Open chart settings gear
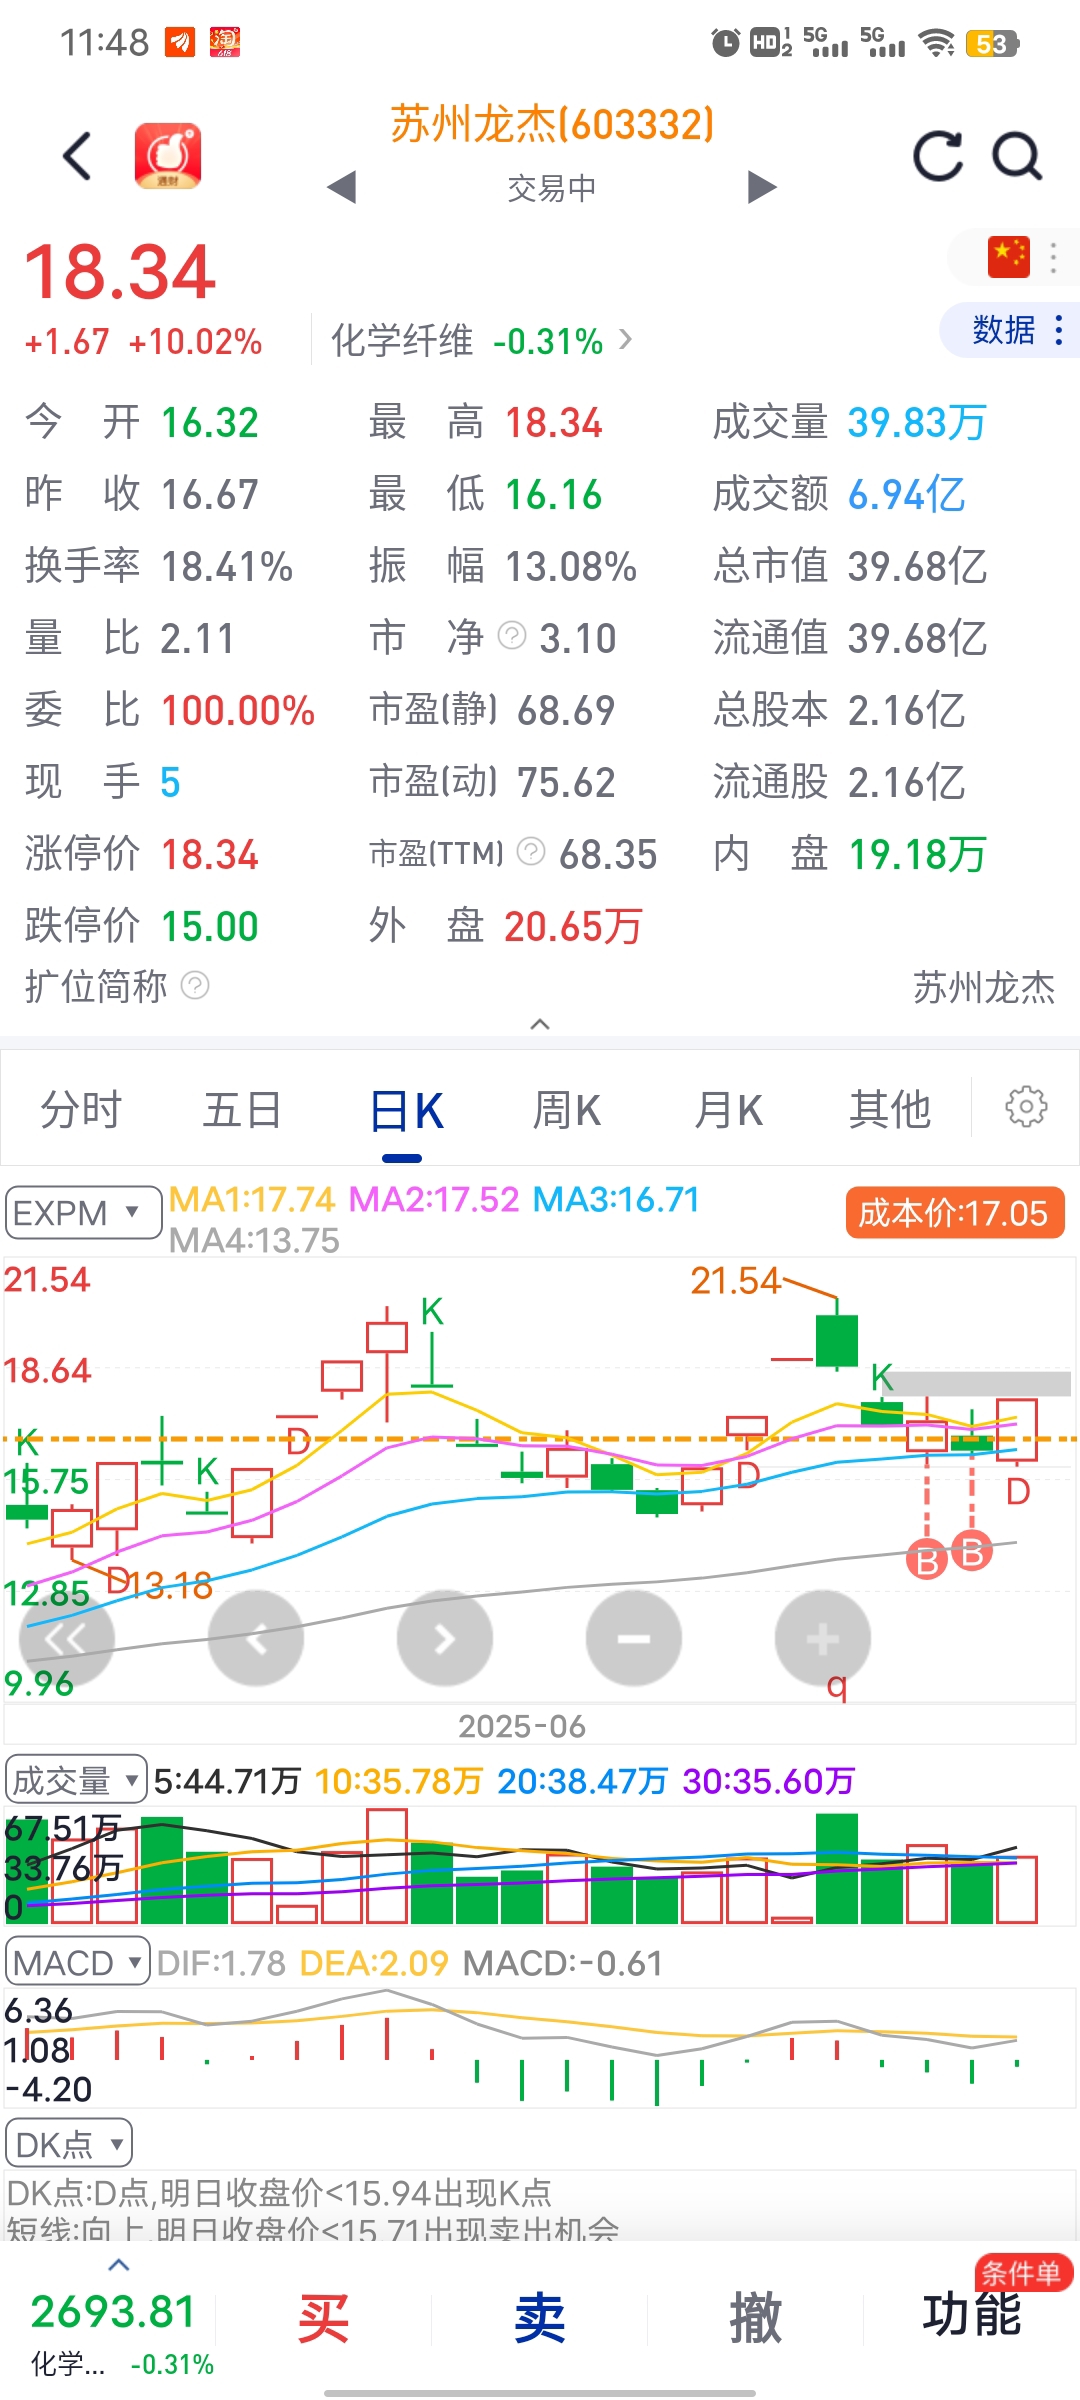The height and width of the screenshot is (2400, 1080). coord(1026,1107)
